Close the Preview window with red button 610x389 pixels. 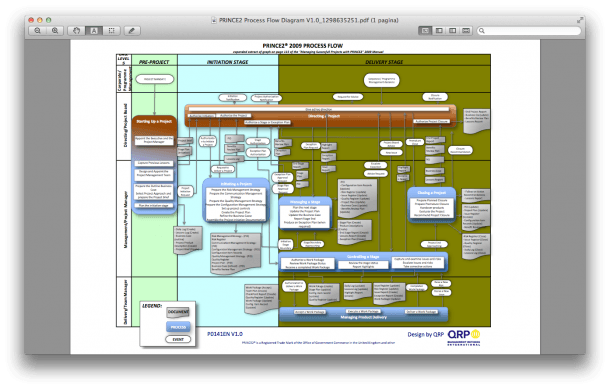point(31,20)
